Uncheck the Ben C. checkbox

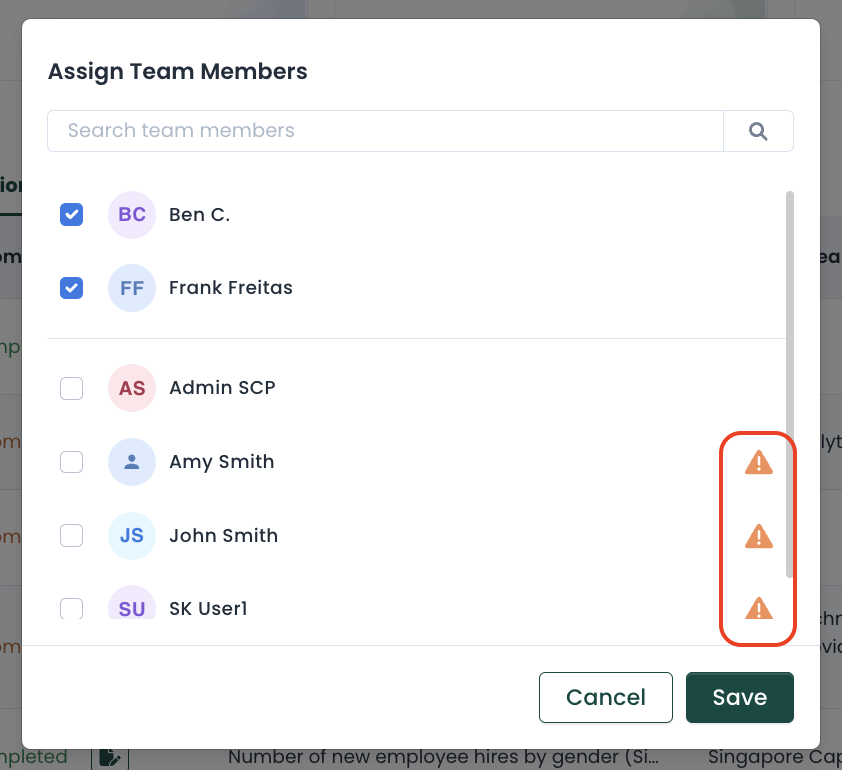coord(71,214)
